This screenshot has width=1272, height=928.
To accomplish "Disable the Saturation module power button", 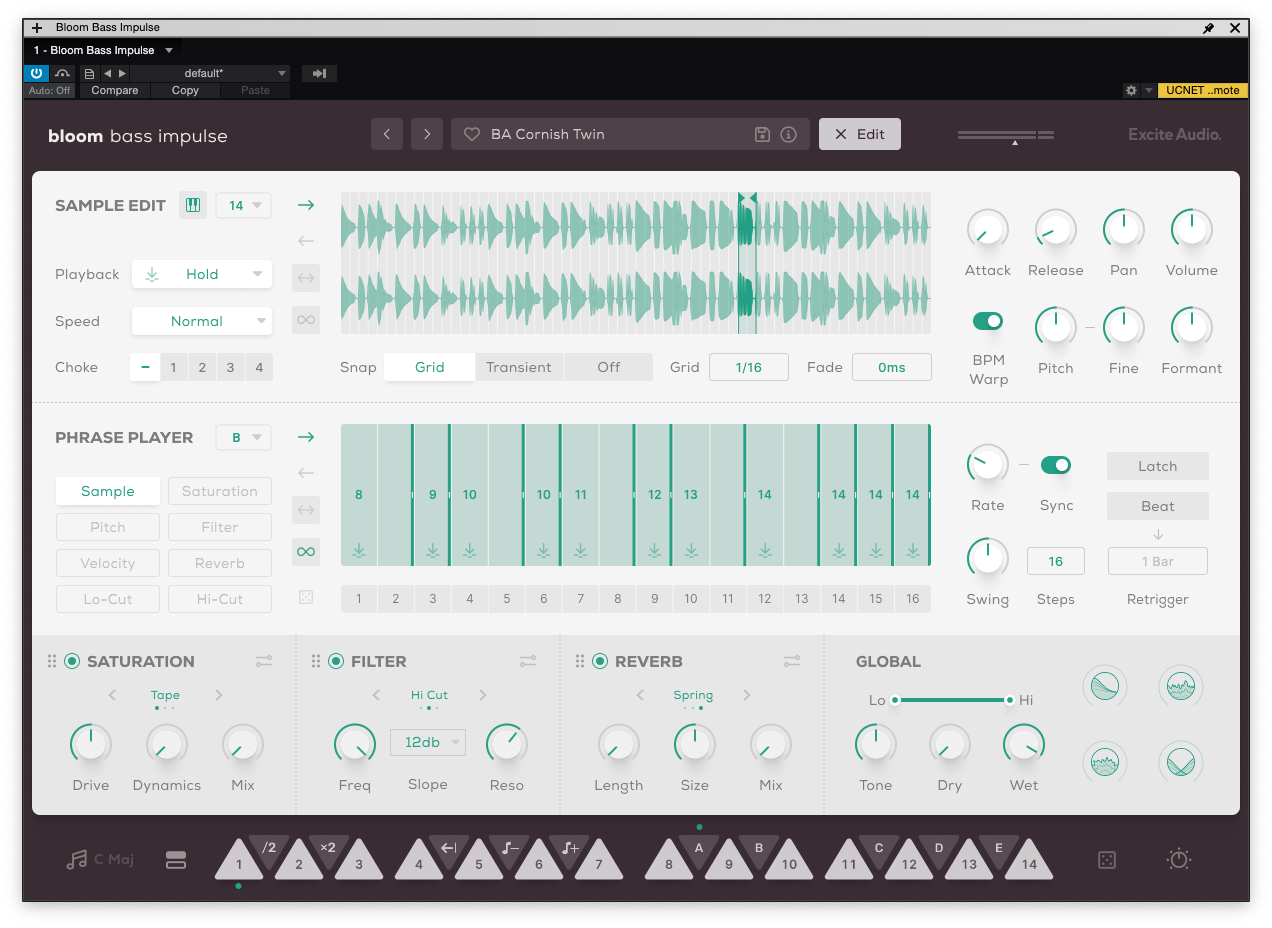I will 72,661.
